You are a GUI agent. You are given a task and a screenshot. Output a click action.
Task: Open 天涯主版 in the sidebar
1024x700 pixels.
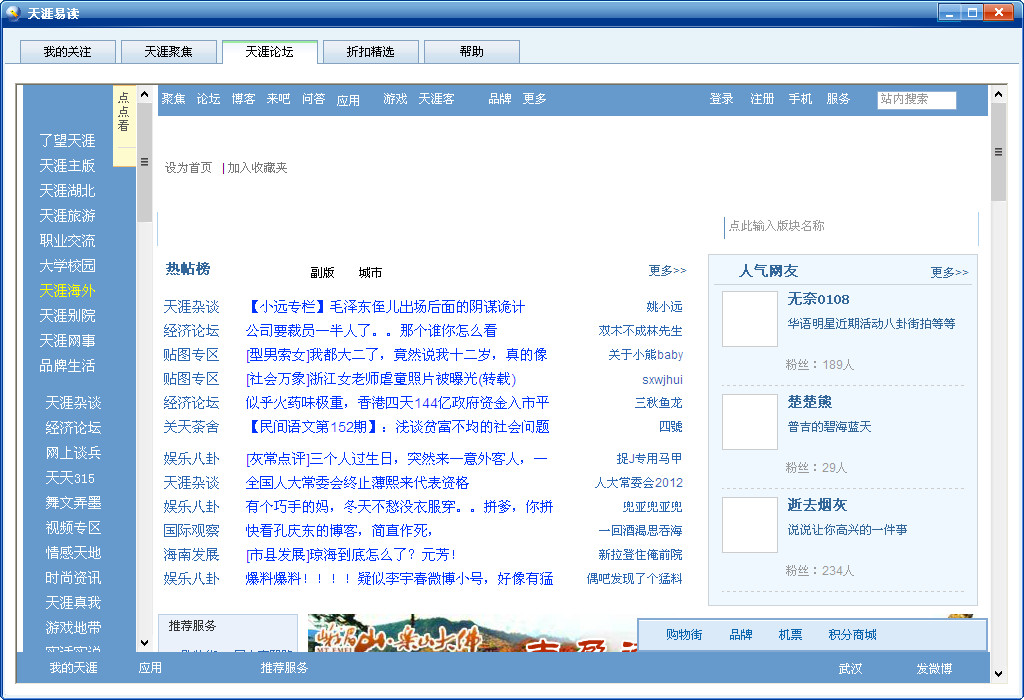click(67, 166)
